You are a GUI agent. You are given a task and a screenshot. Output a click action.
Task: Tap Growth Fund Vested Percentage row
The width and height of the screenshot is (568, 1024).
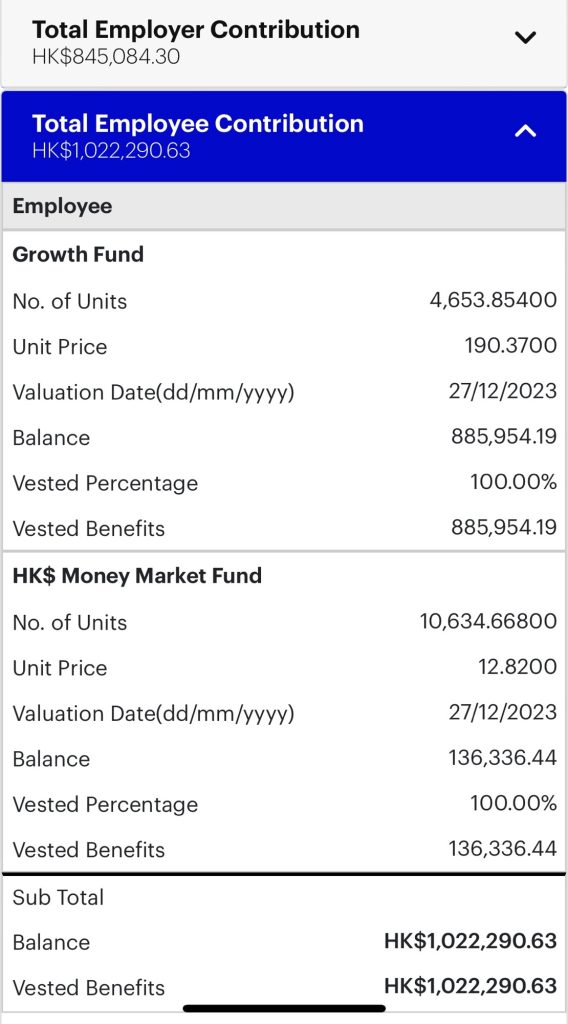pos(284,483)
